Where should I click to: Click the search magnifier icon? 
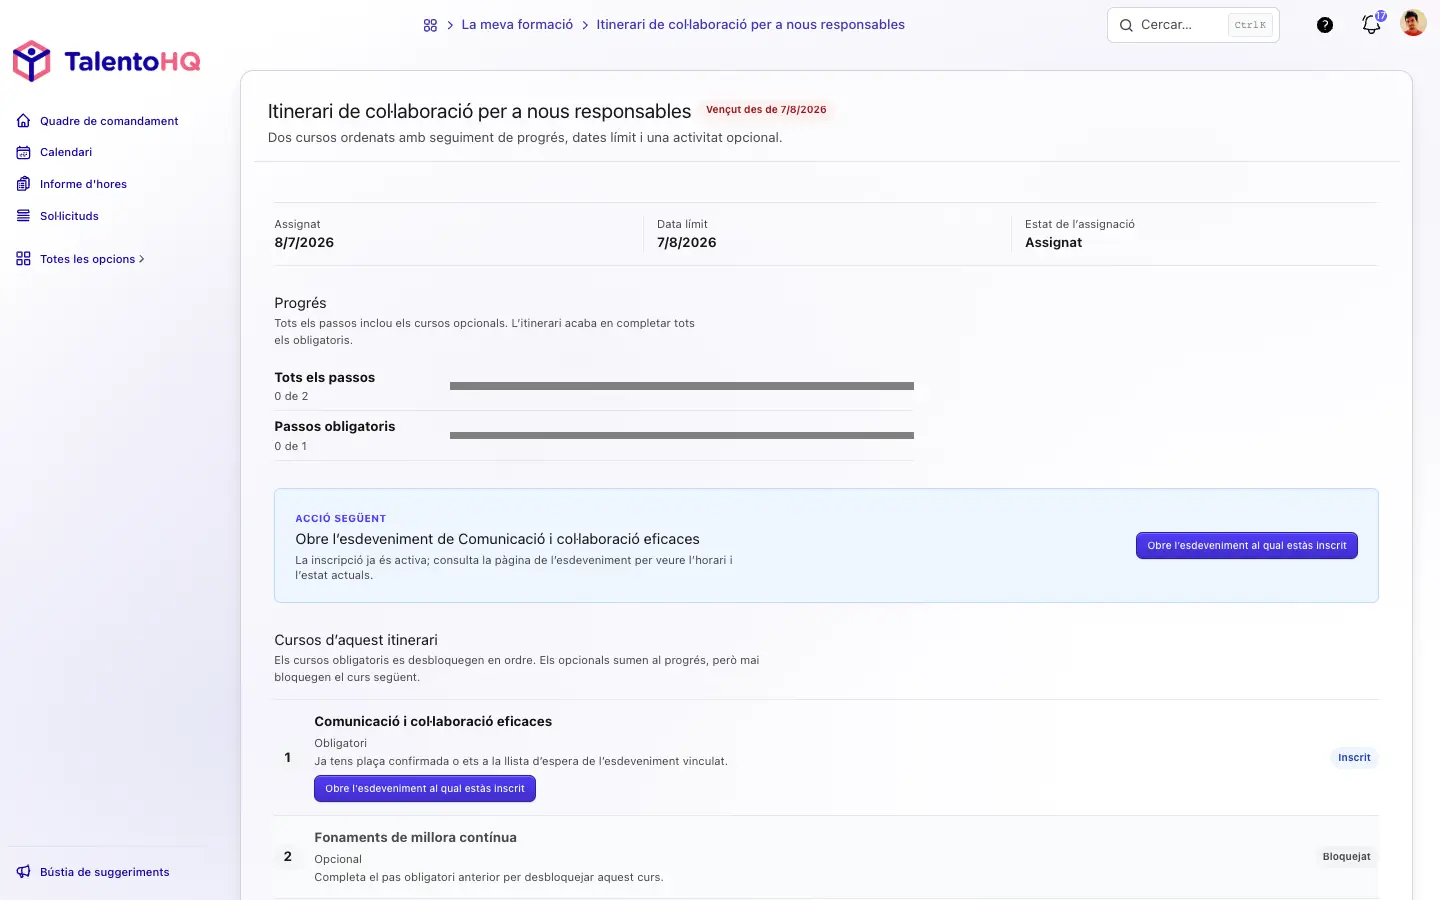click(x=1126, y=25)
